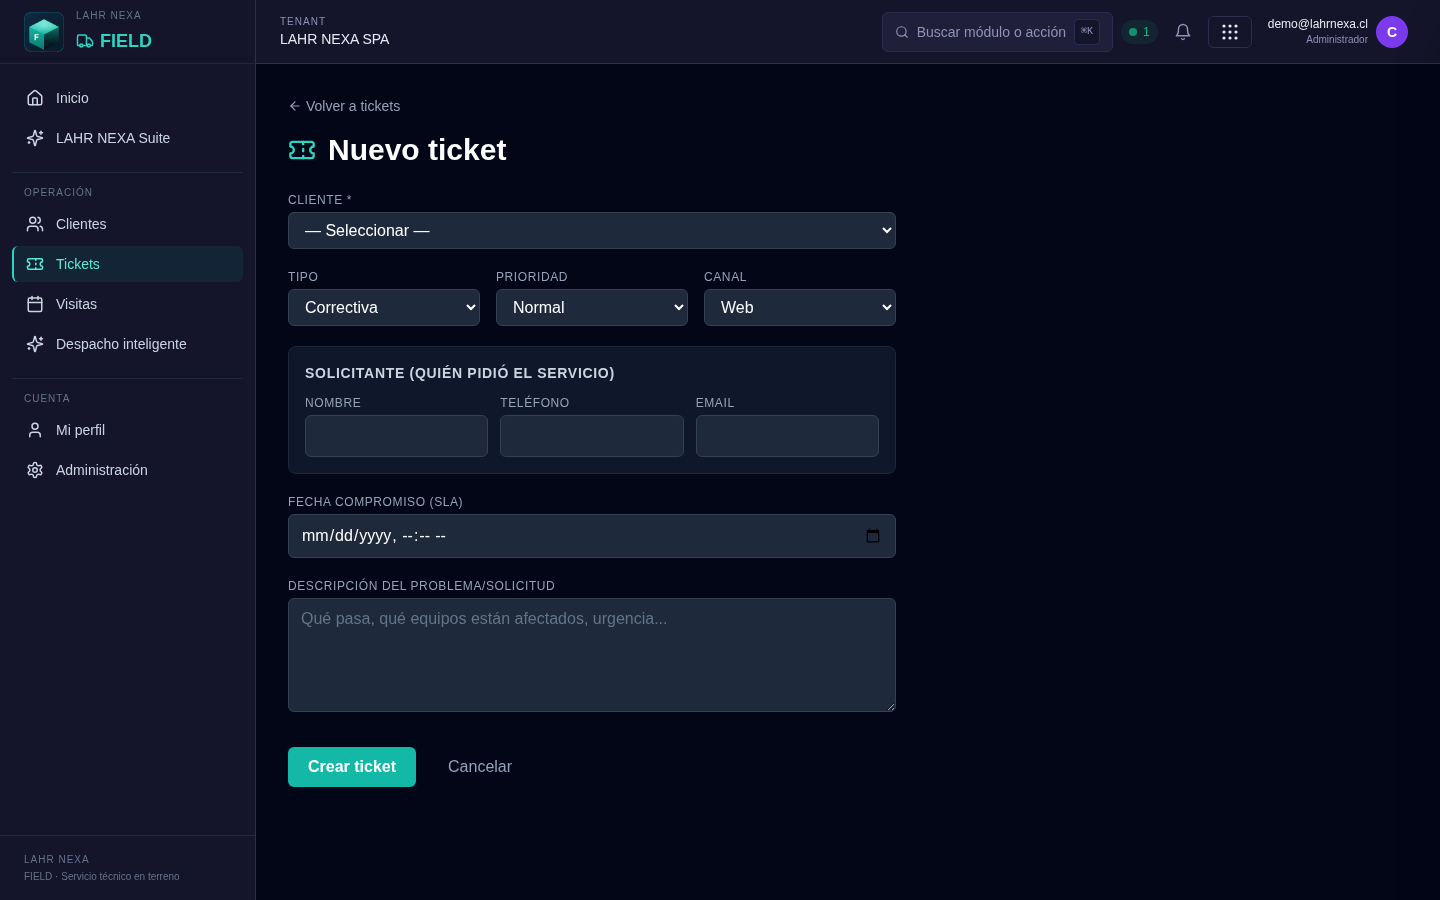Click the purple C user avatar
Screen dimensions: 1440x900
[x=1392, y=32]
